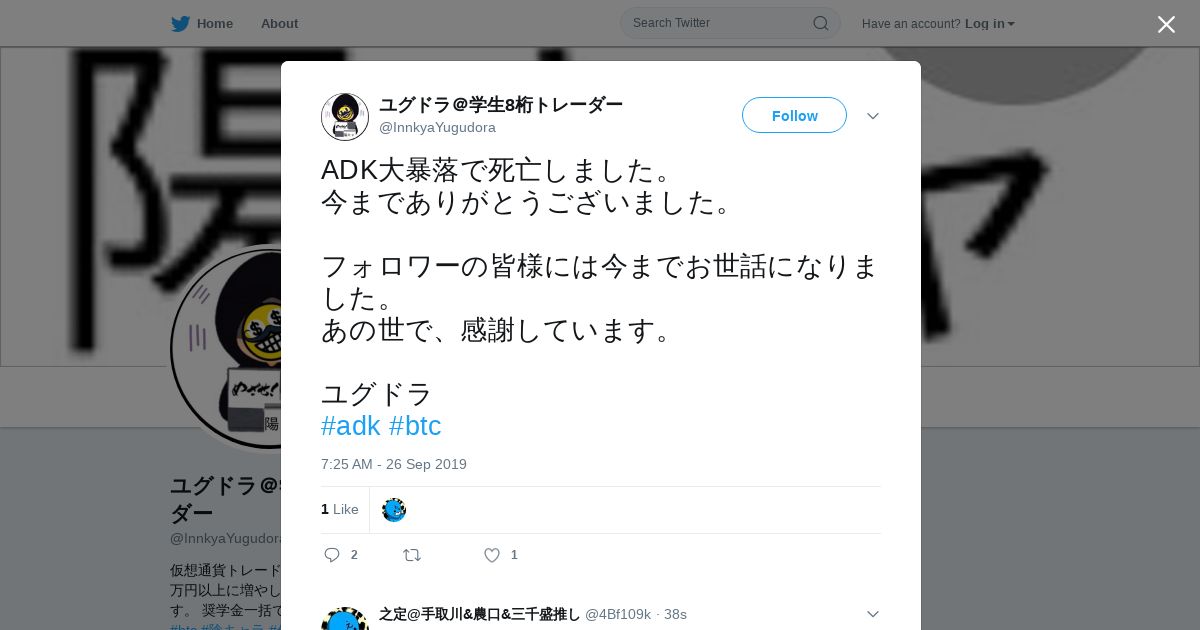This screenshot has height=630, width=1200.
Task: Open the tweet author's avatar in popup
Action: click(x=345, y=117)
